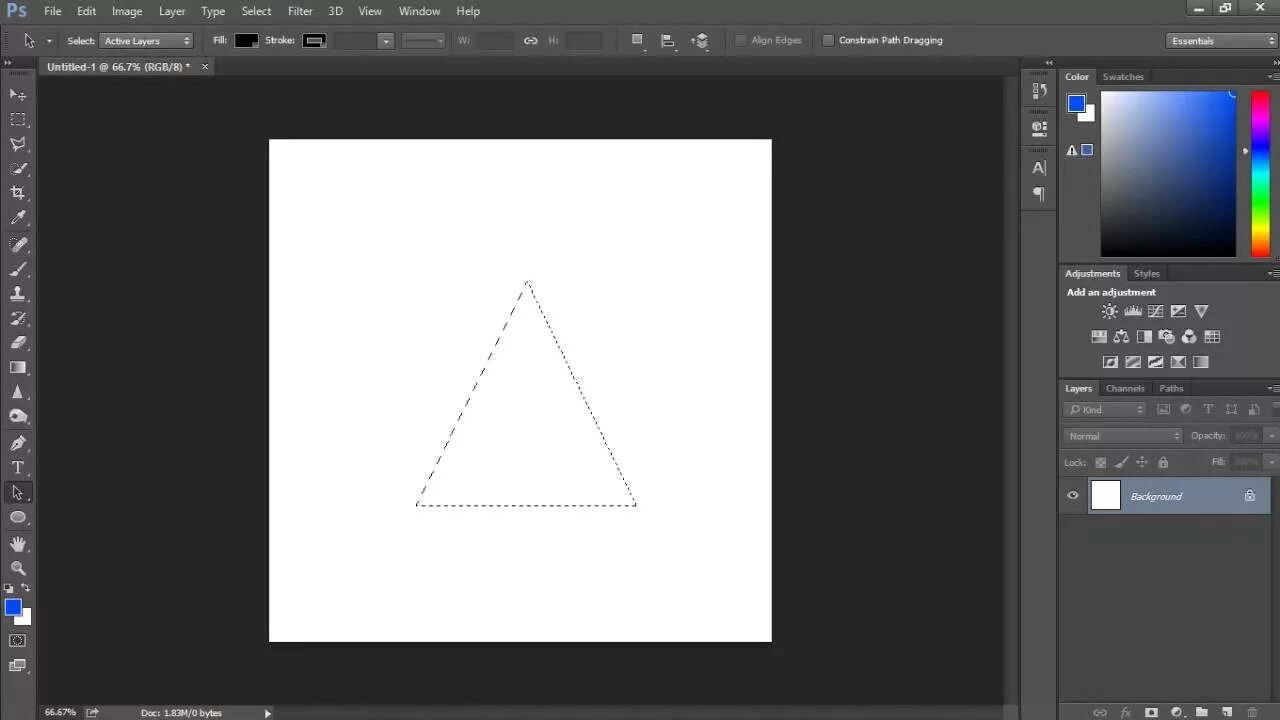Select the Healing Brush tool
This screenshot has height=720, width=1280.
(18, 245)
